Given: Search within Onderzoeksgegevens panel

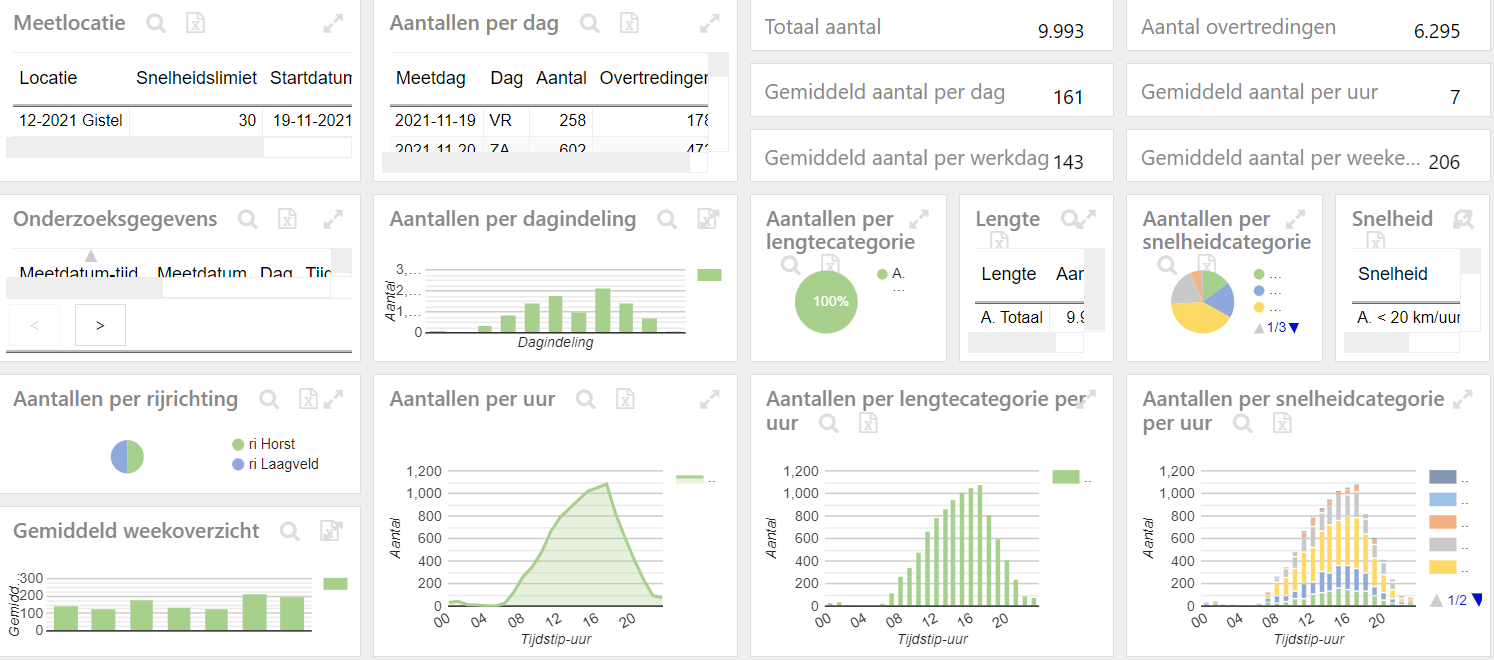Looking at the screenshot, I should 248,219.
